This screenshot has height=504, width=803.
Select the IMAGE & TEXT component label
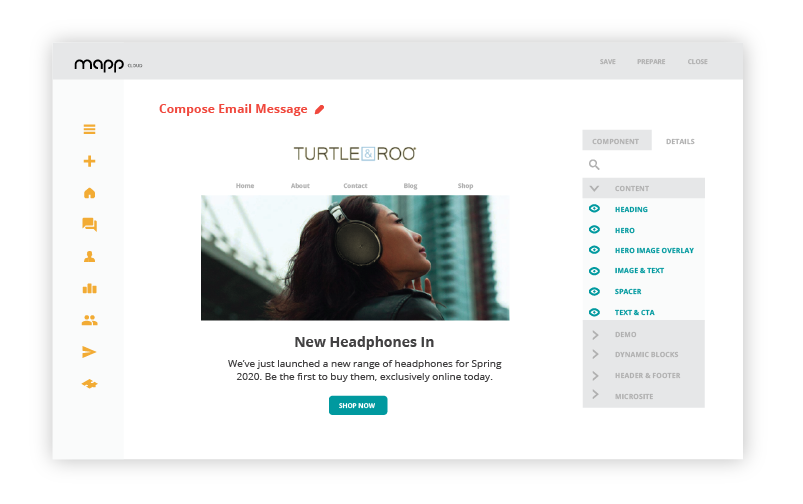click(x=639, y=270)
